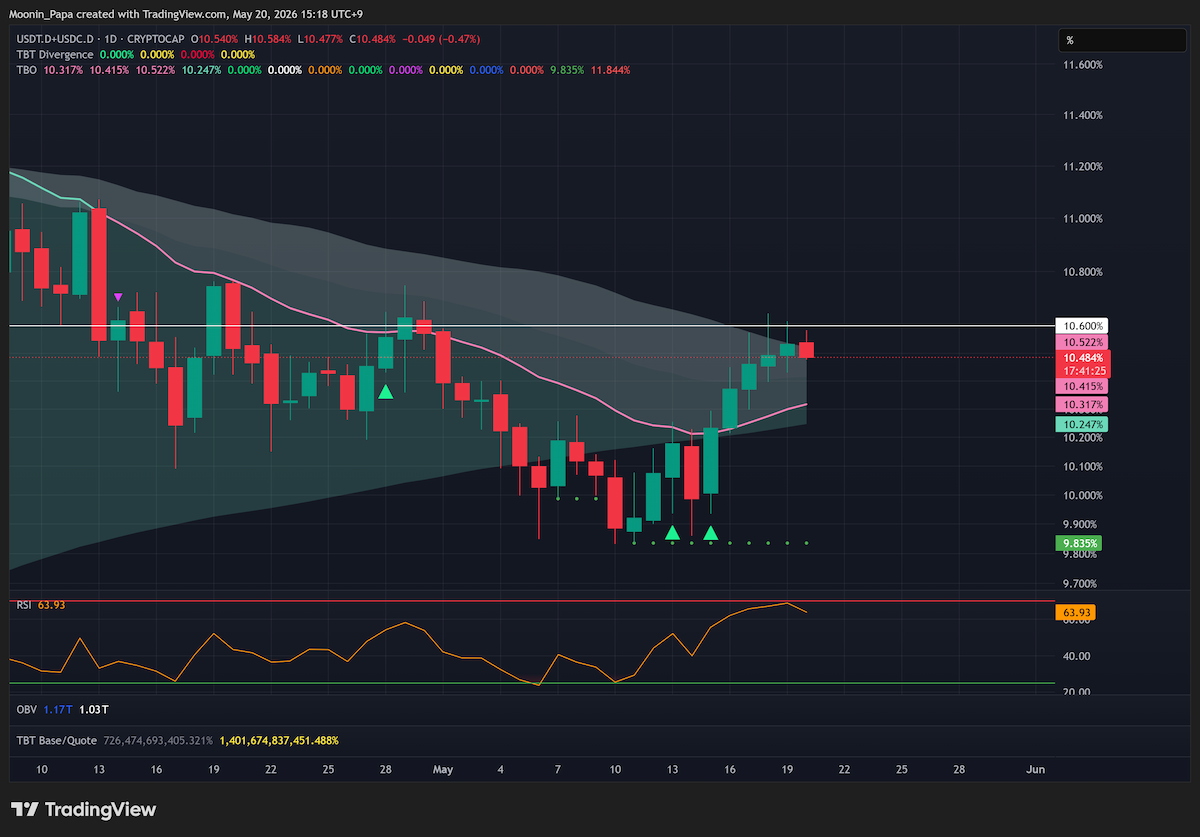The height and width of the screenshot is (837, 1200).
Task: Click the pink 10.522% price axis label
Action: (1081, 342)
